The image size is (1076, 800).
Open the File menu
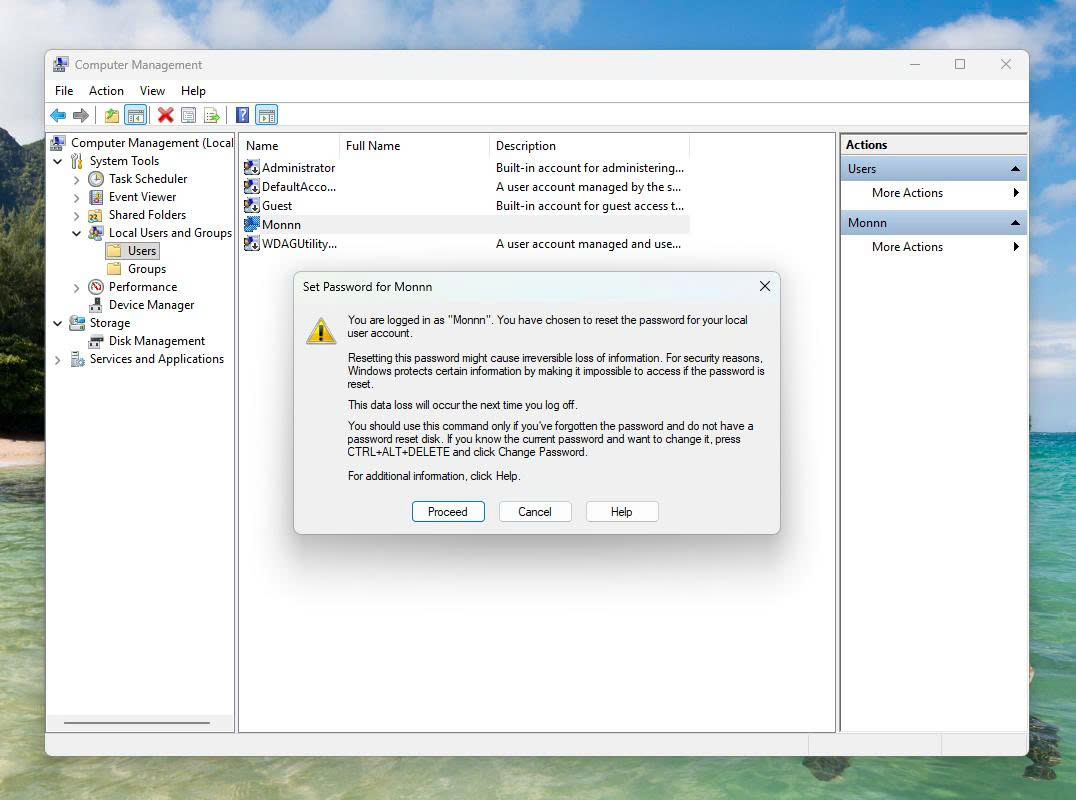point(64,91)
